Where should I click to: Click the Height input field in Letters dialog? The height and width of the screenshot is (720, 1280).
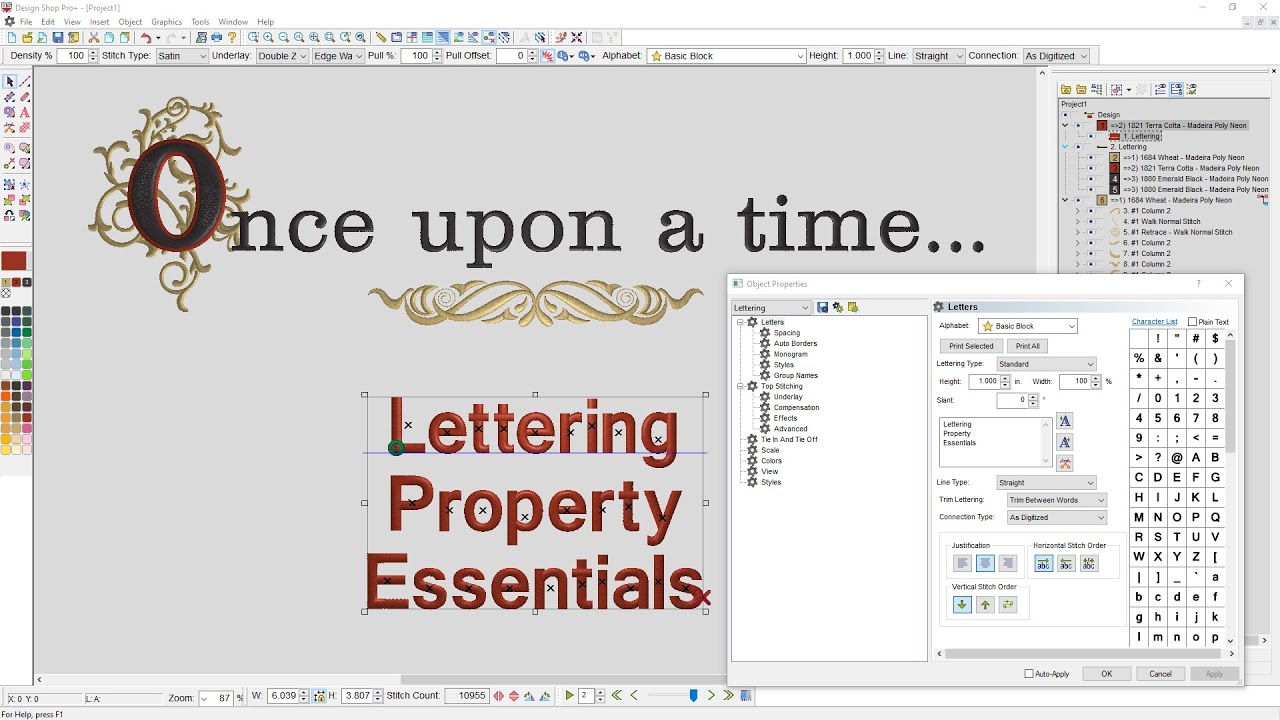[x=986, y=382]
